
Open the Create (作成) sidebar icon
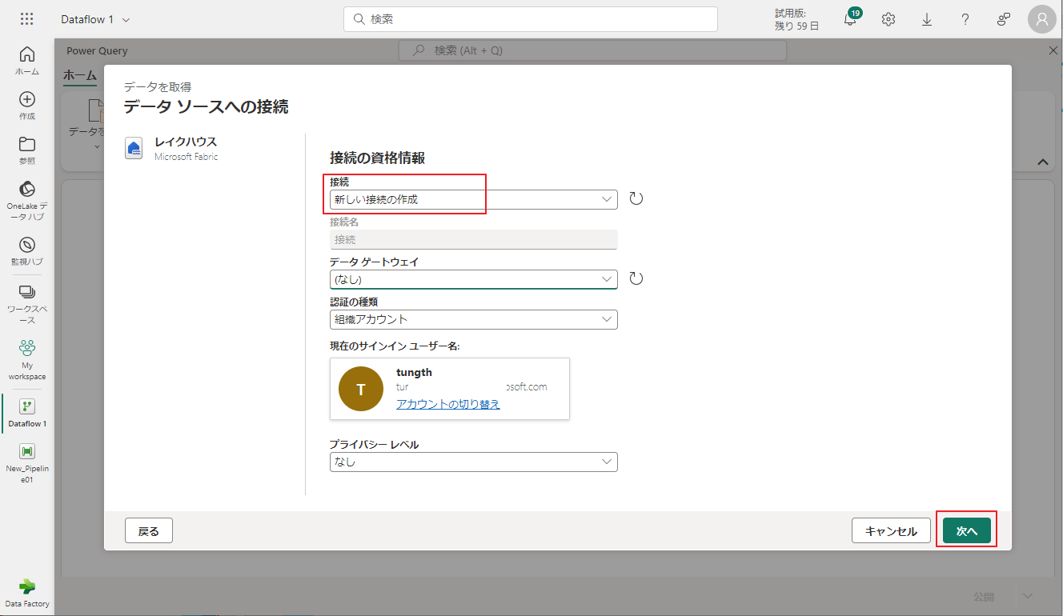27,105
